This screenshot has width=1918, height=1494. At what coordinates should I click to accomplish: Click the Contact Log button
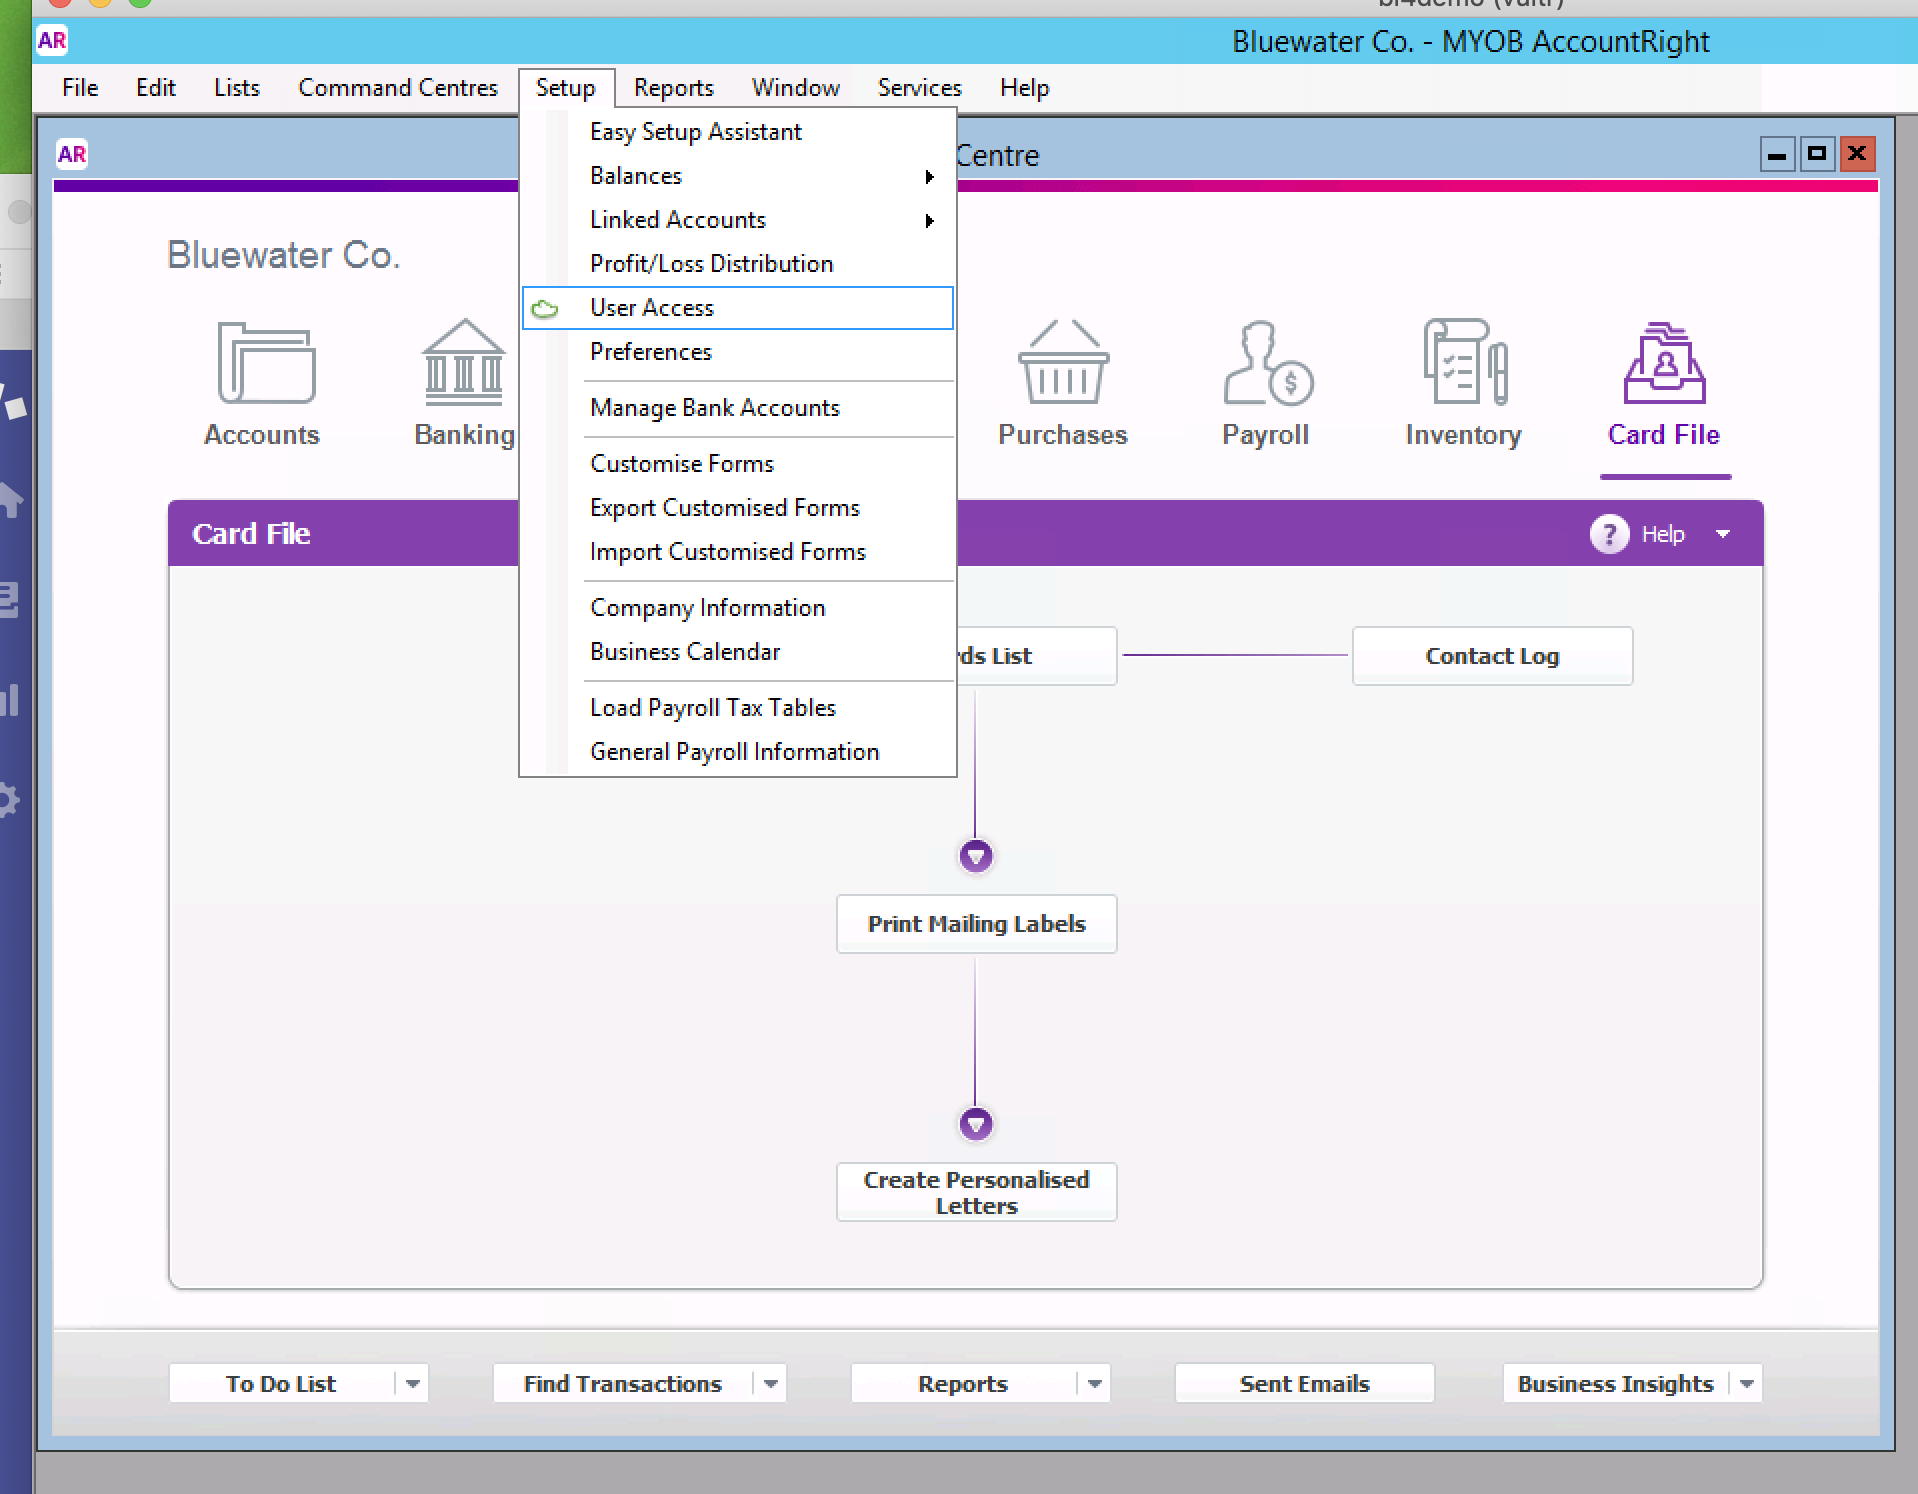point(1492,656)
